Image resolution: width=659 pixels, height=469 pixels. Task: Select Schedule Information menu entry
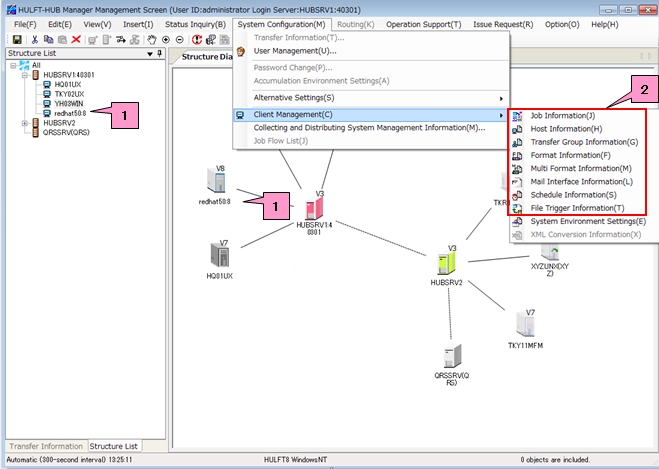[572, 194]
